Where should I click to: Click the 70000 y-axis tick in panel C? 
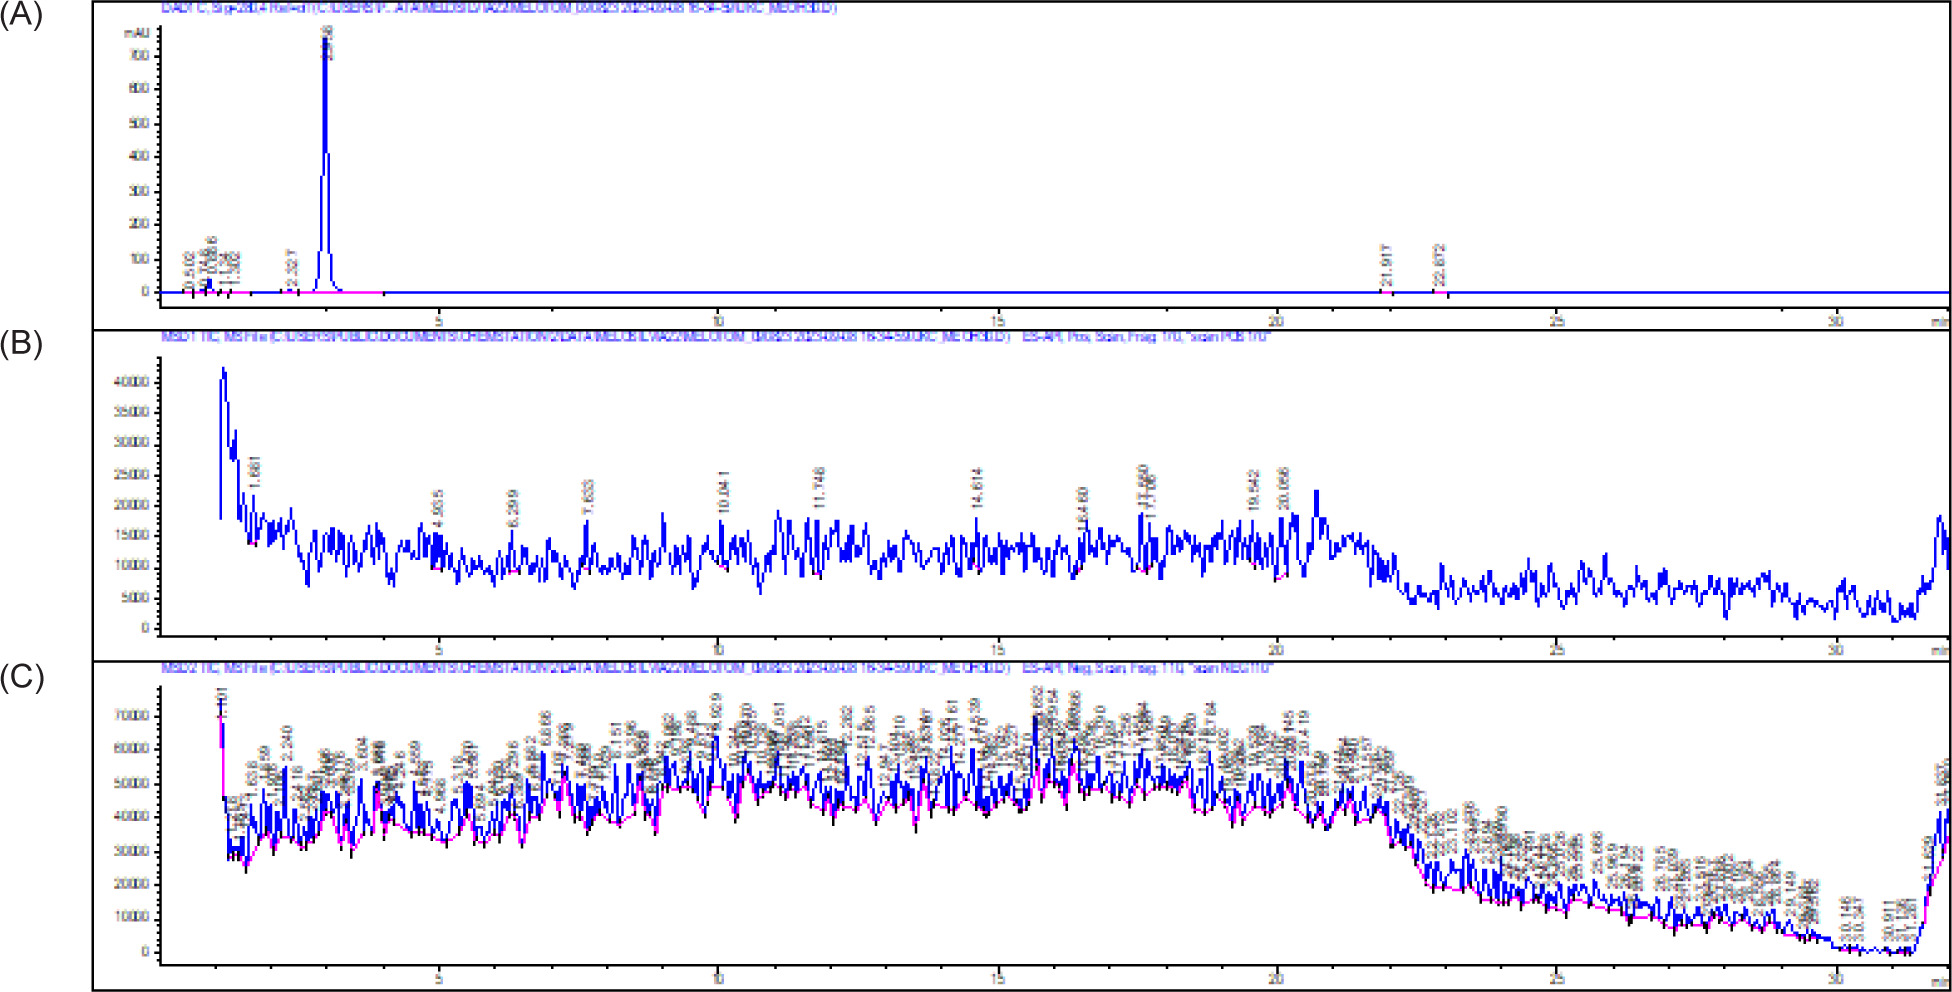(132, 716)
